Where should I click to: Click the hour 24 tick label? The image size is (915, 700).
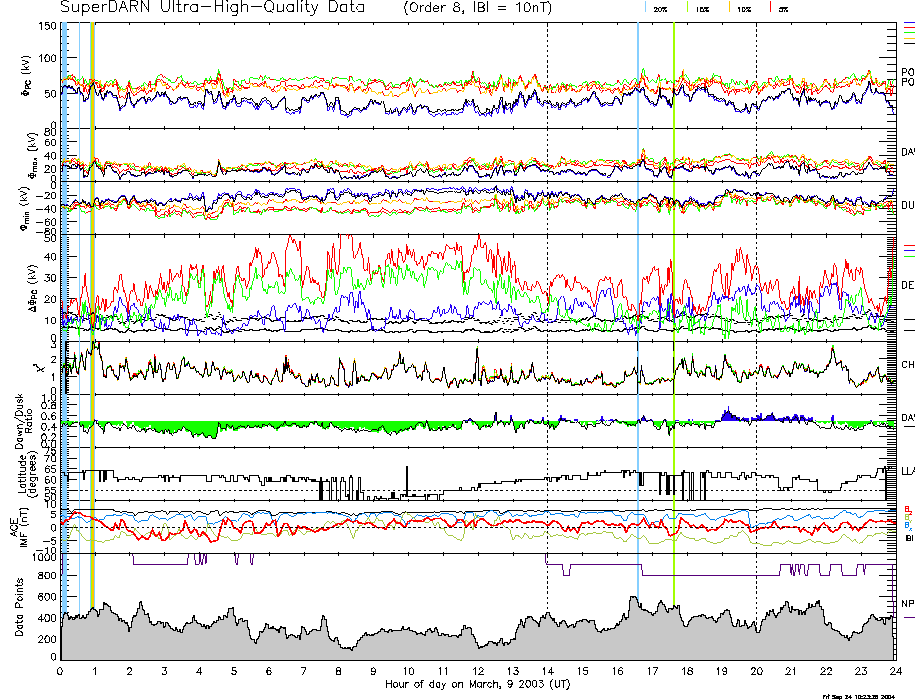895,672
